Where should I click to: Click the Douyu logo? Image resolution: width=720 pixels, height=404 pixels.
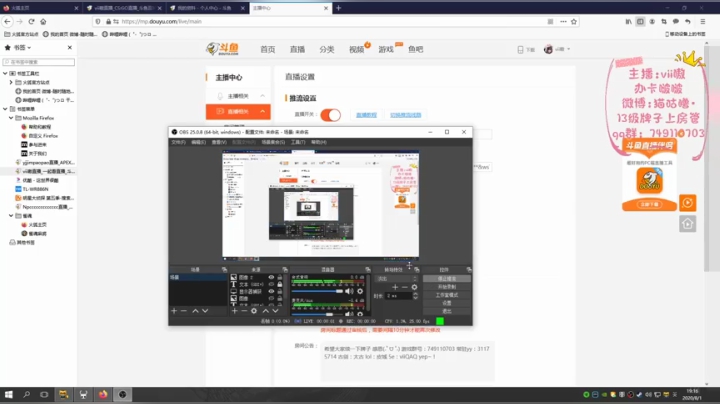[223, 49]
